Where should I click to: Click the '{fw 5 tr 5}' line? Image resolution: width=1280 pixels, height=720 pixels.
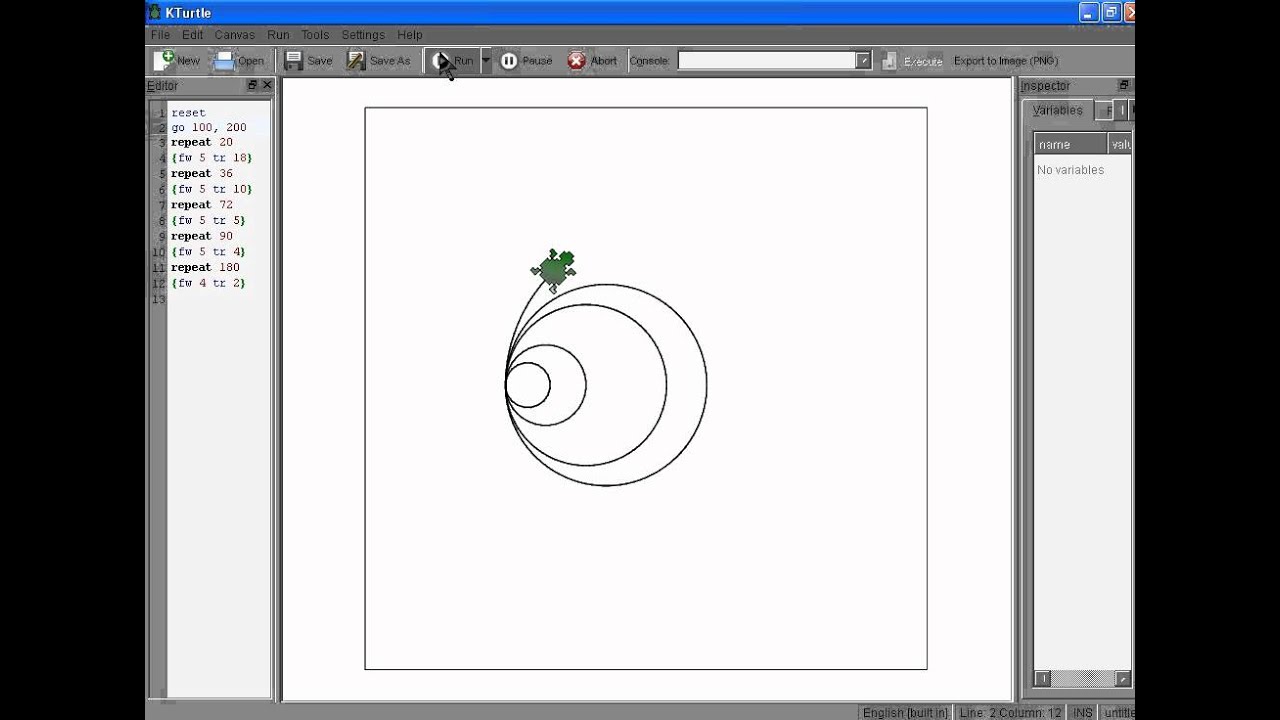[x=207, y=220]
